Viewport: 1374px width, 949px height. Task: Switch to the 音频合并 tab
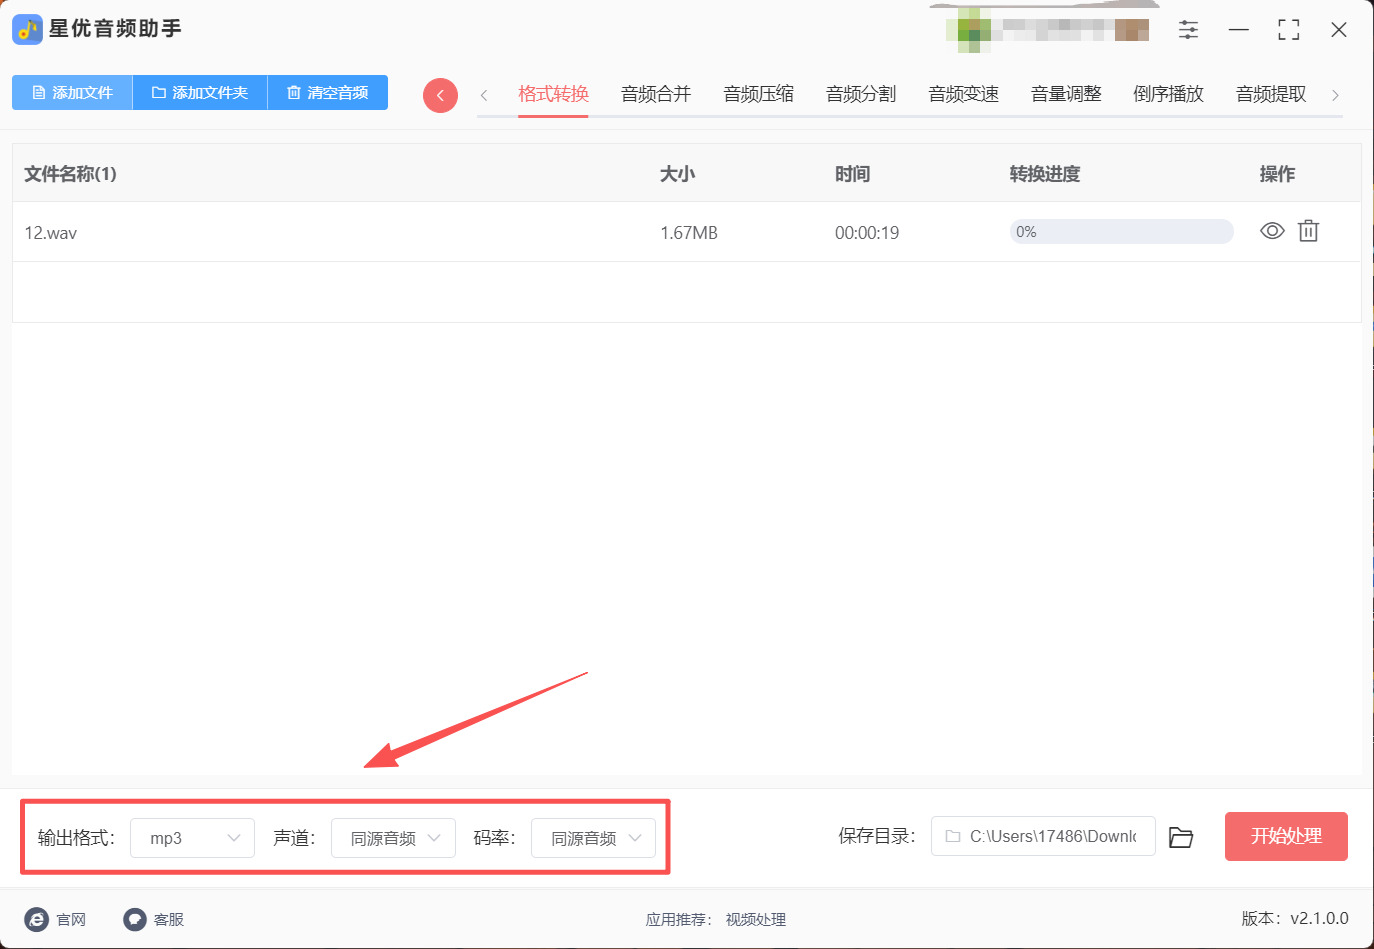click(x=656, y=94)
